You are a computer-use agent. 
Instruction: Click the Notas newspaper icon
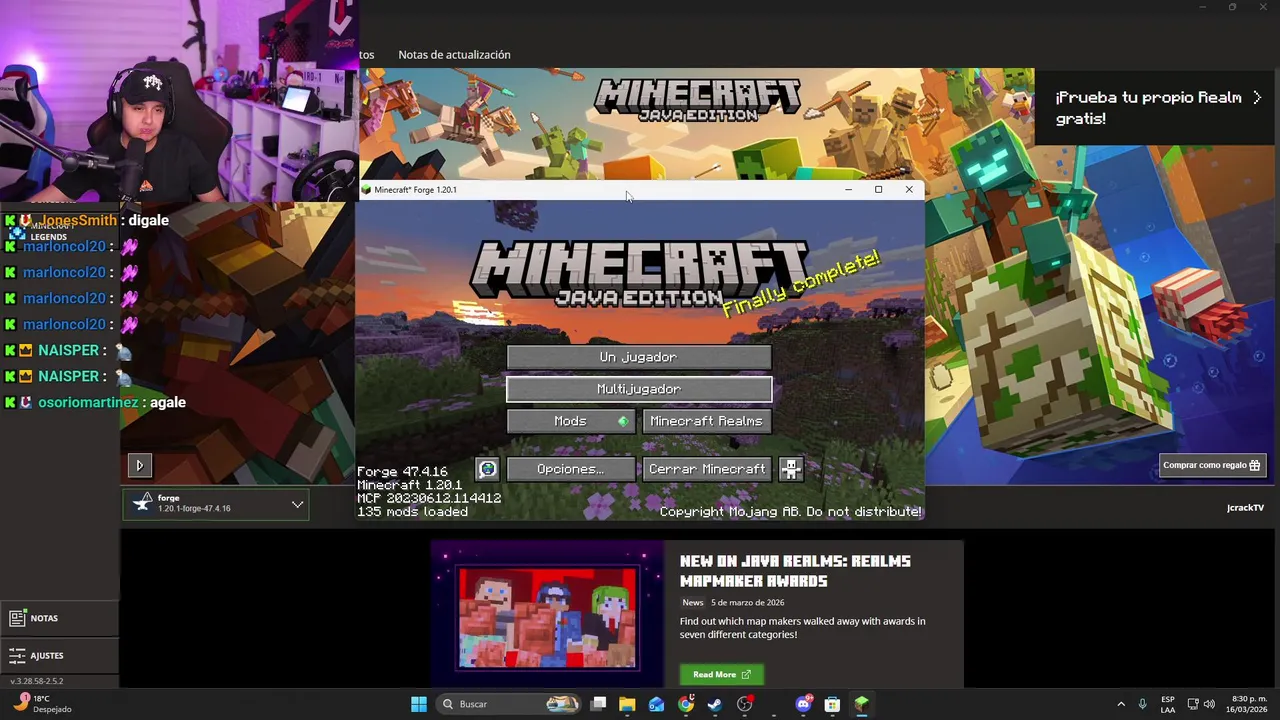pos(17,618)
